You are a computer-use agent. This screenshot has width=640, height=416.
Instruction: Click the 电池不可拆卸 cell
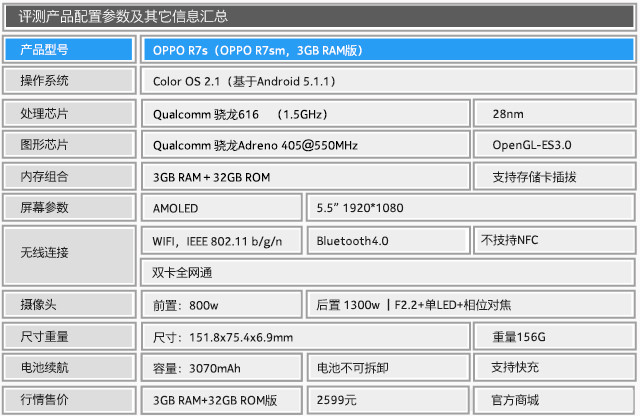point(388,367)
